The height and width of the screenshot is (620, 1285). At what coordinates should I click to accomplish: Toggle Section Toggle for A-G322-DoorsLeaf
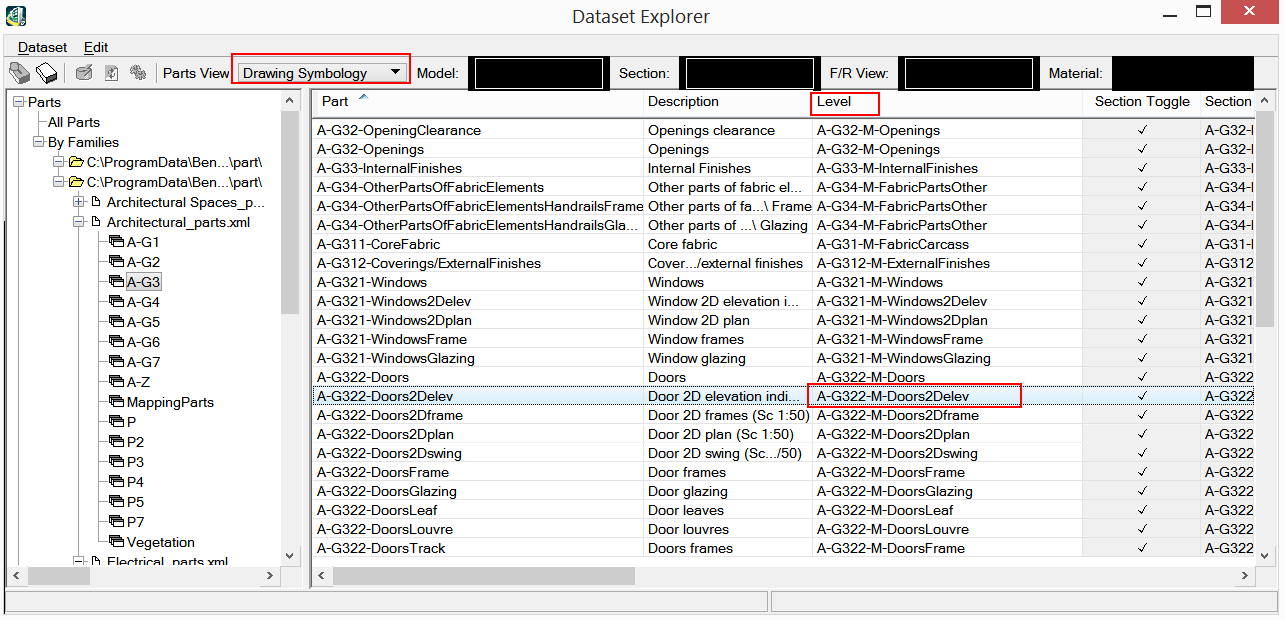pyautogui.click(x=1142, y=510)
